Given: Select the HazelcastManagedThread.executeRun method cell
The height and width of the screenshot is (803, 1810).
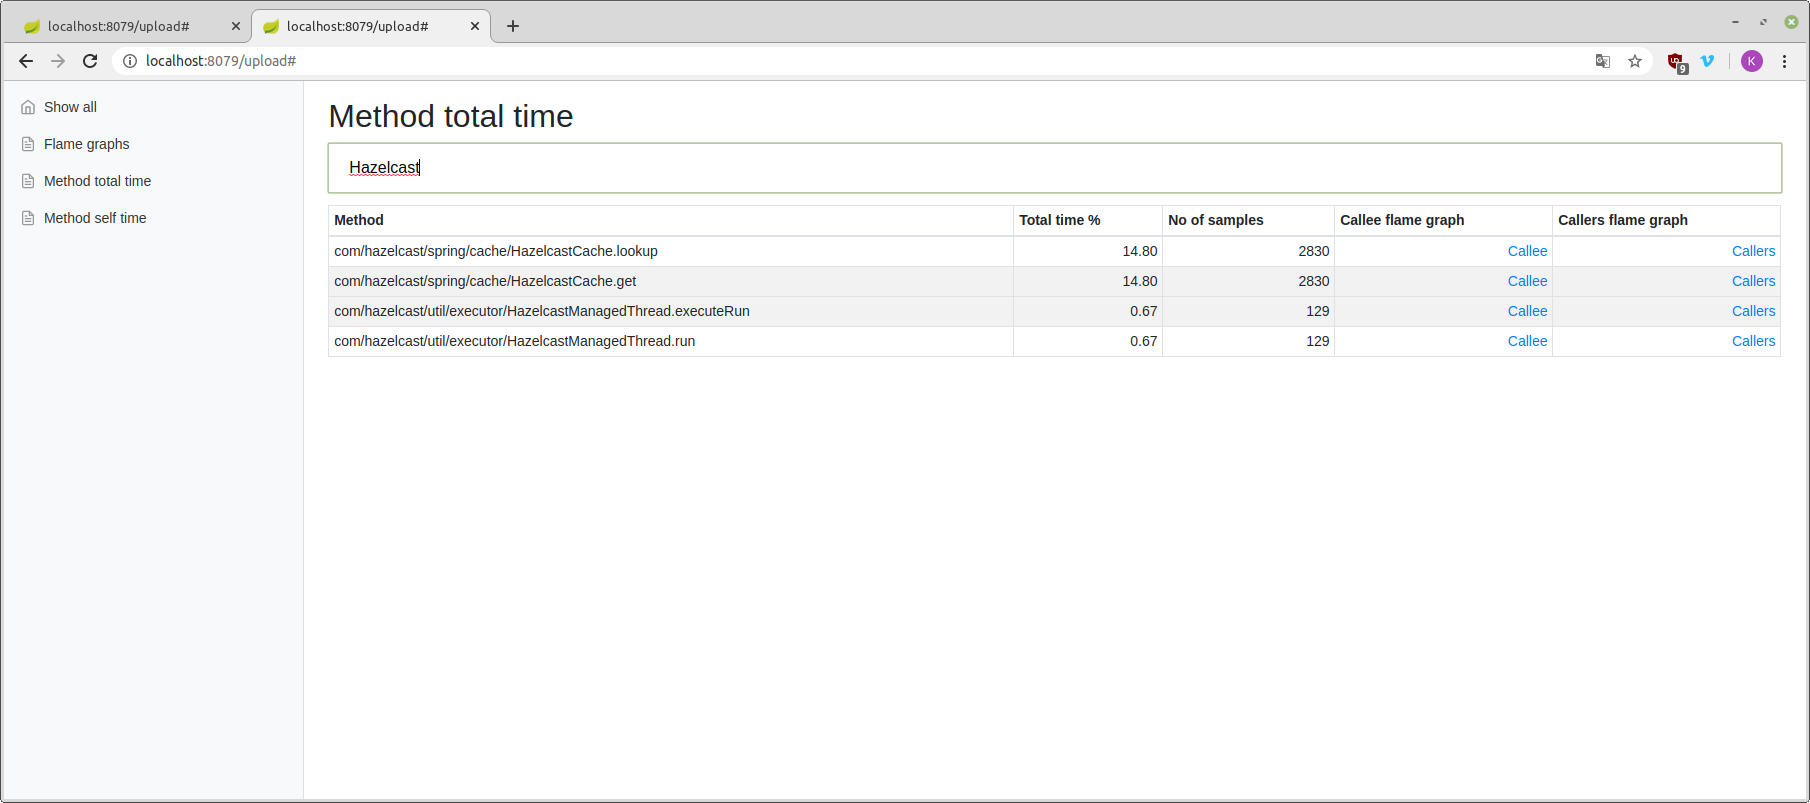Looking at the screenshot, I should 671,311.
